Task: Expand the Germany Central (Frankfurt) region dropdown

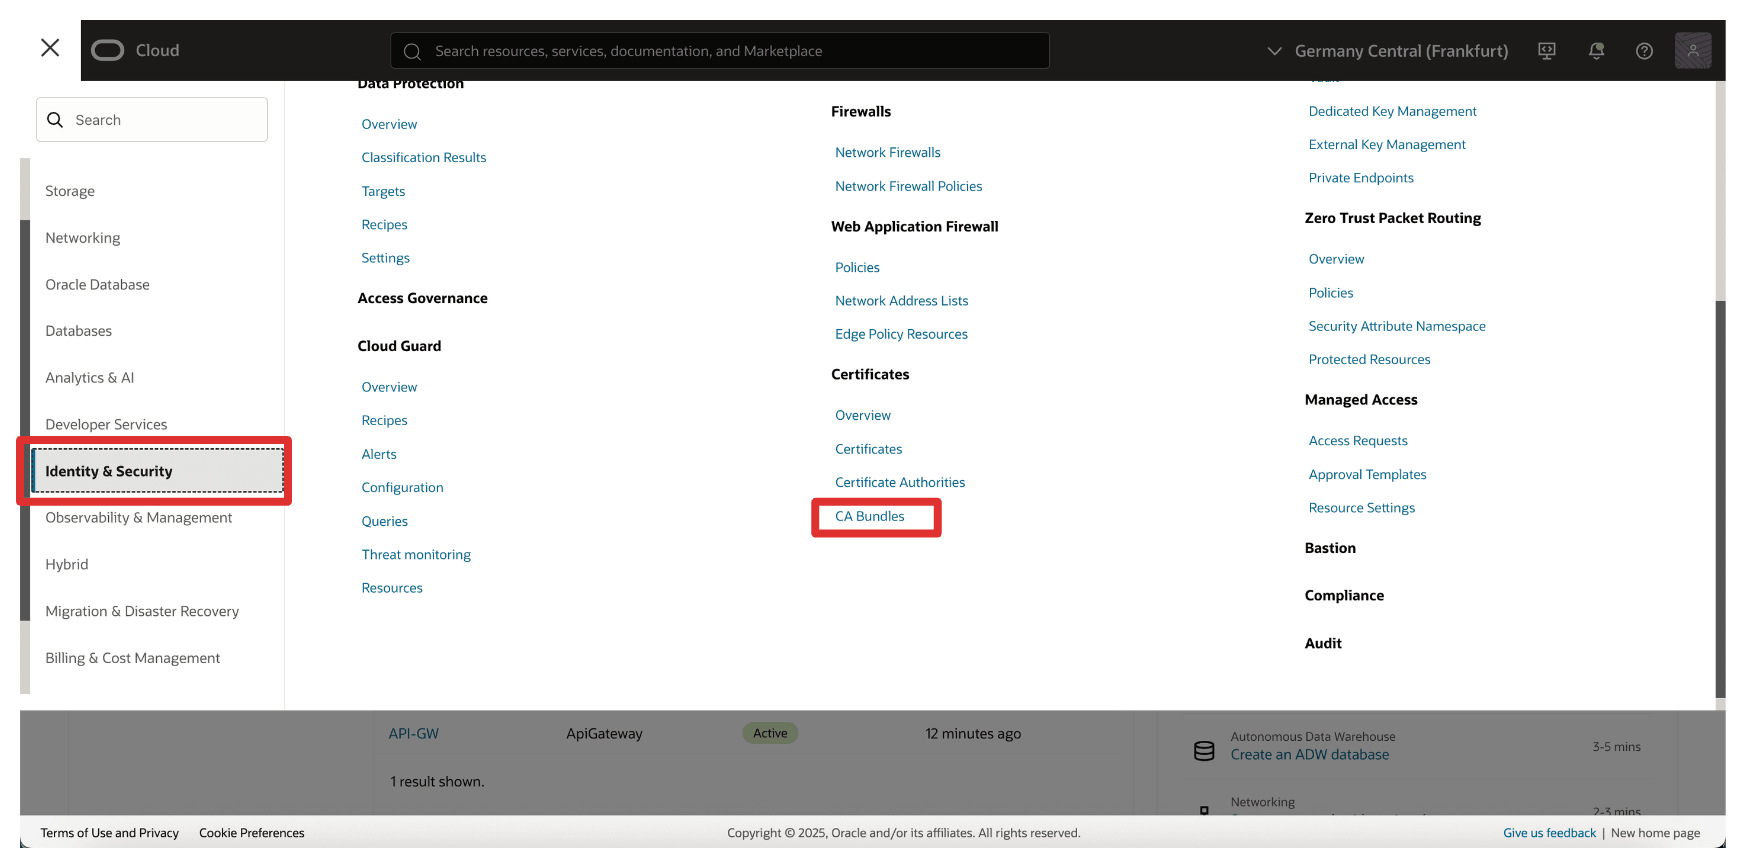Action: click(x=1387, y=50)
